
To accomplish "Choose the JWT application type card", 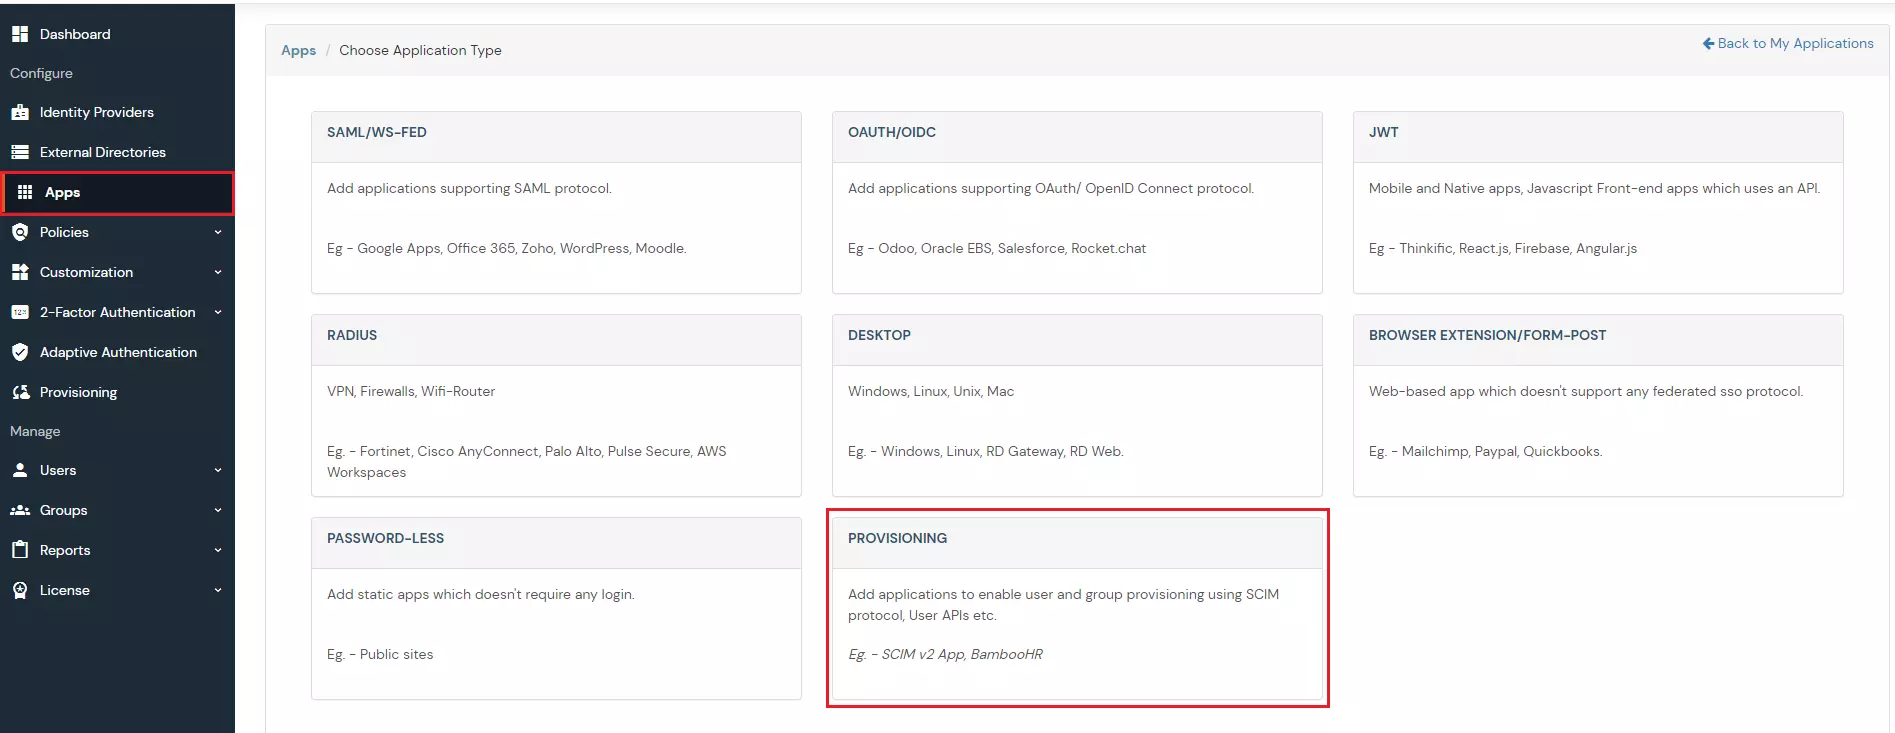I will (x=1598, y=202).
